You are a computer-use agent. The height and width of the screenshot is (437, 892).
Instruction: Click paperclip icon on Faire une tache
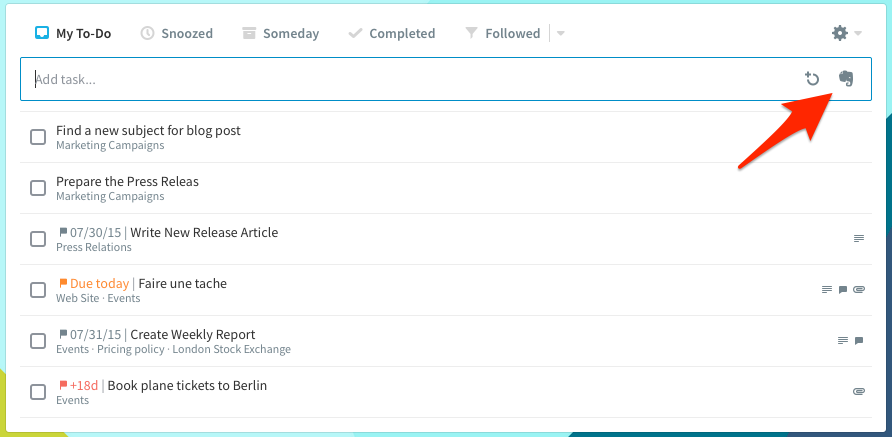[859, 290]
